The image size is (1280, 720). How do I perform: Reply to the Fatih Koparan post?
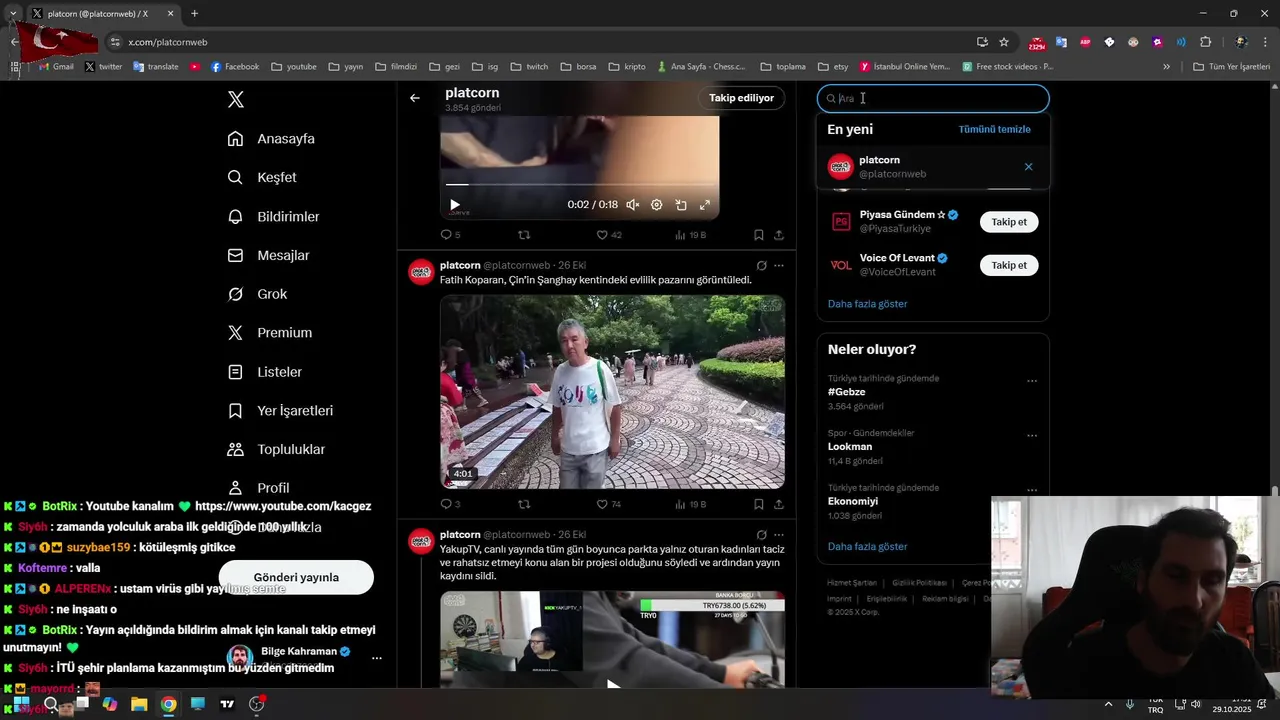click(450, 504)
